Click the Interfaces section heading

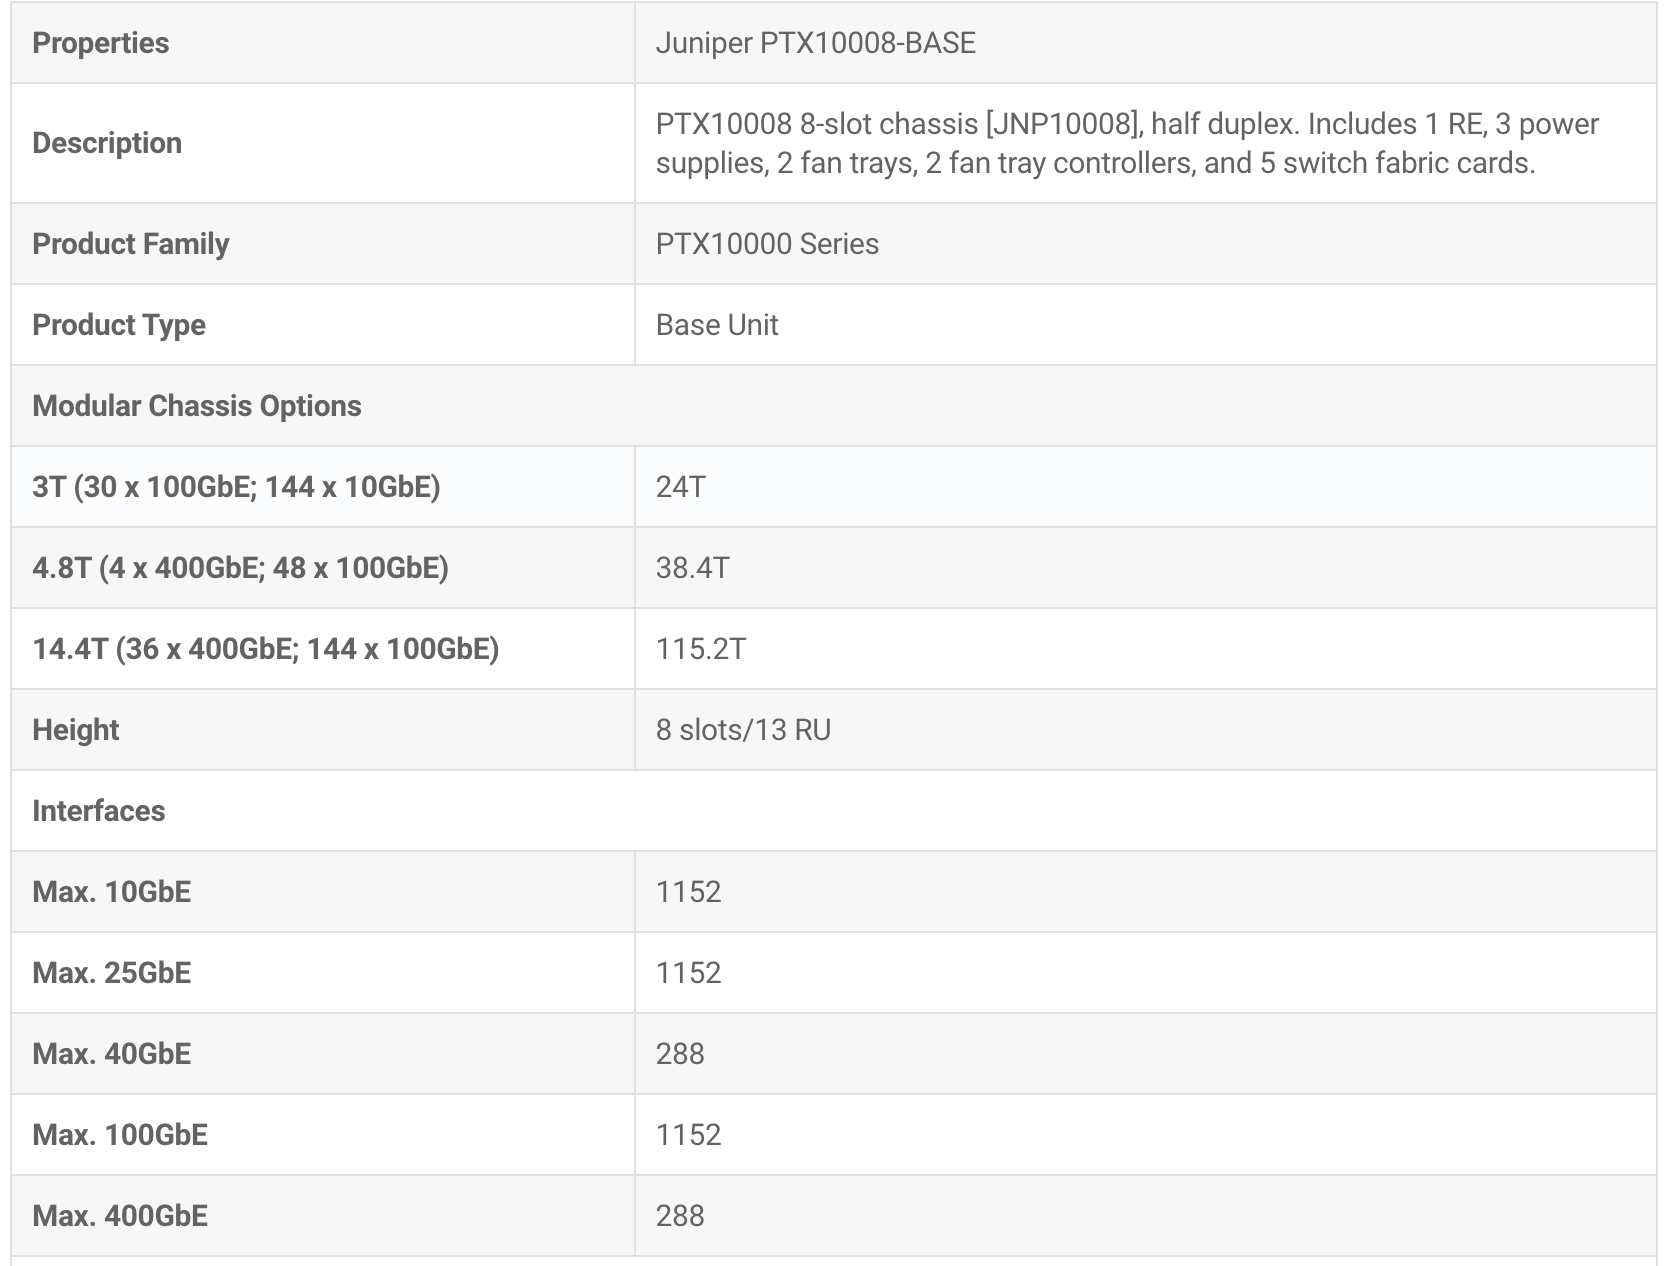point(98,811)
